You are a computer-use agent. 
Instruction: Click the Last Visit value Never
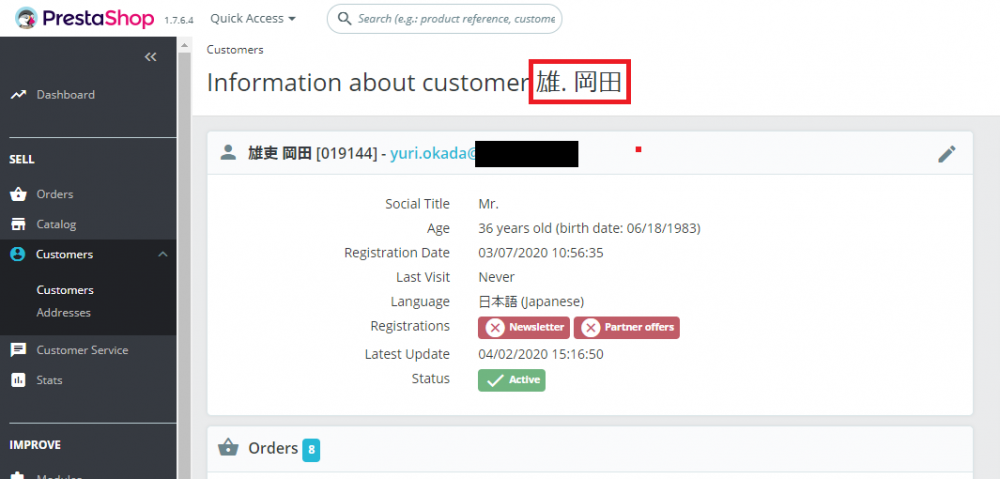pyautogui.click(x=496, y=277)
